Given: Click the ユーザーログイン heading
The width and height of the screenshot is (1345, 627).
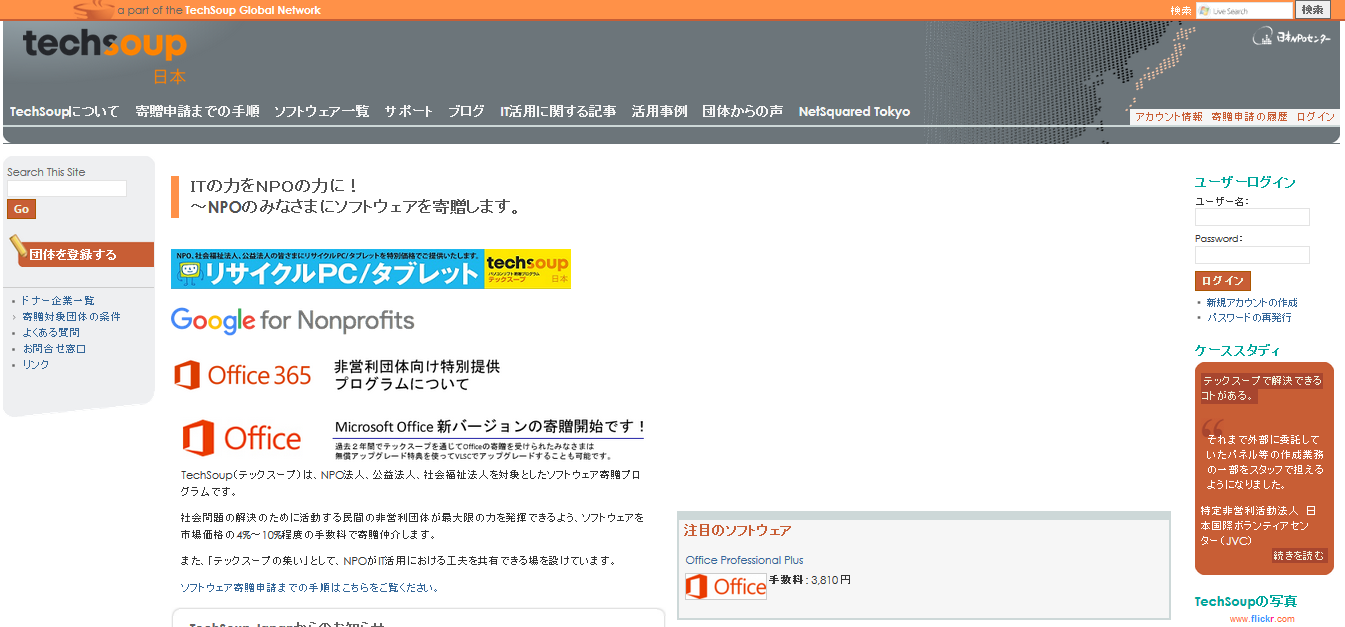Looking at the screenshot, I should 1245,182.
